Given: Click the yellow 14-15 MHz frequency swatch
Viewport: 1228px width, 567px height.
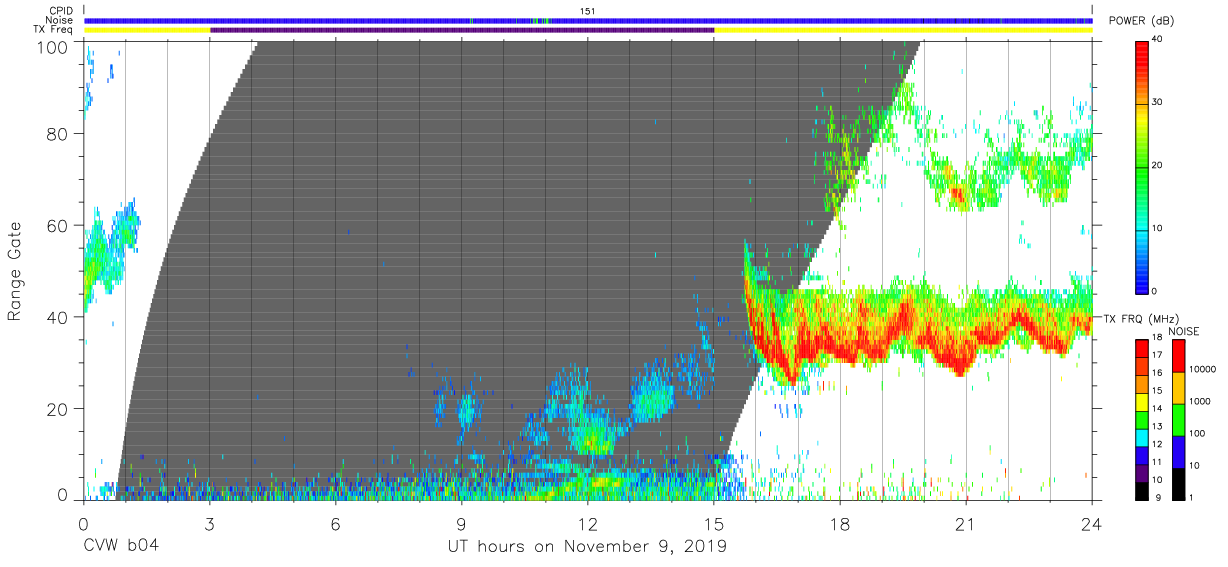Looking at the screenshot, I should [1142, 401].
